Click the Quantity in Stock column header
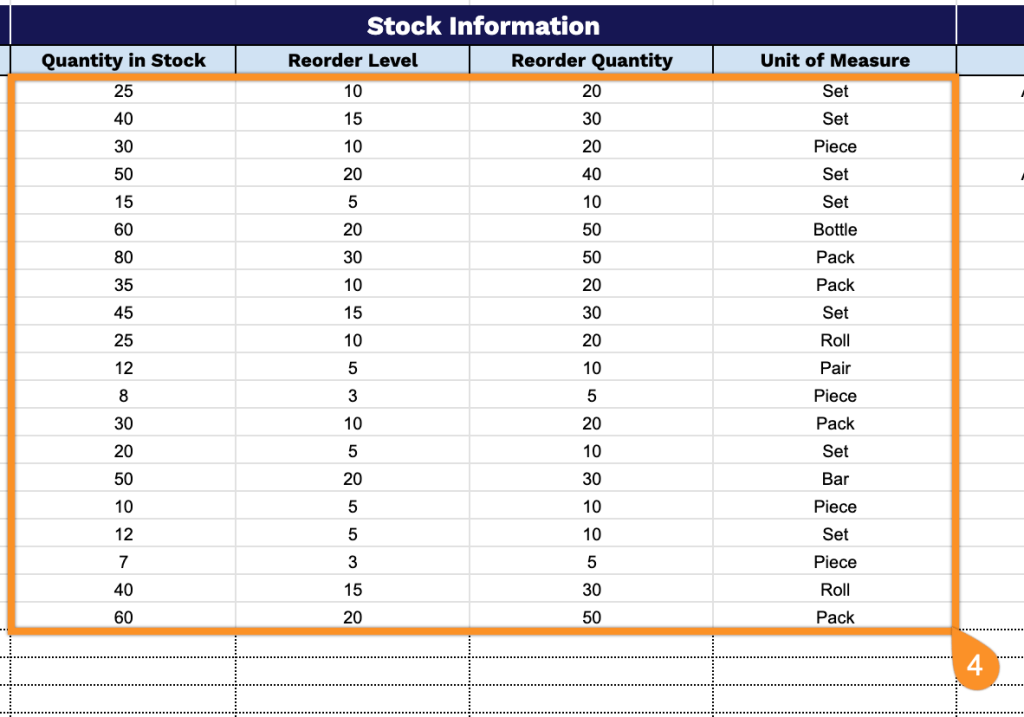 (x=123, y=60)
